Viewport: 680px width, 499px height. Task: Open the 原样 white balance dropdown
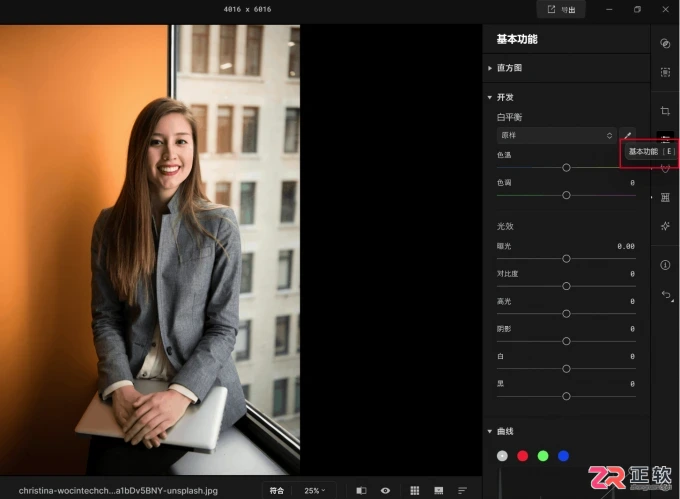point(556,135)
